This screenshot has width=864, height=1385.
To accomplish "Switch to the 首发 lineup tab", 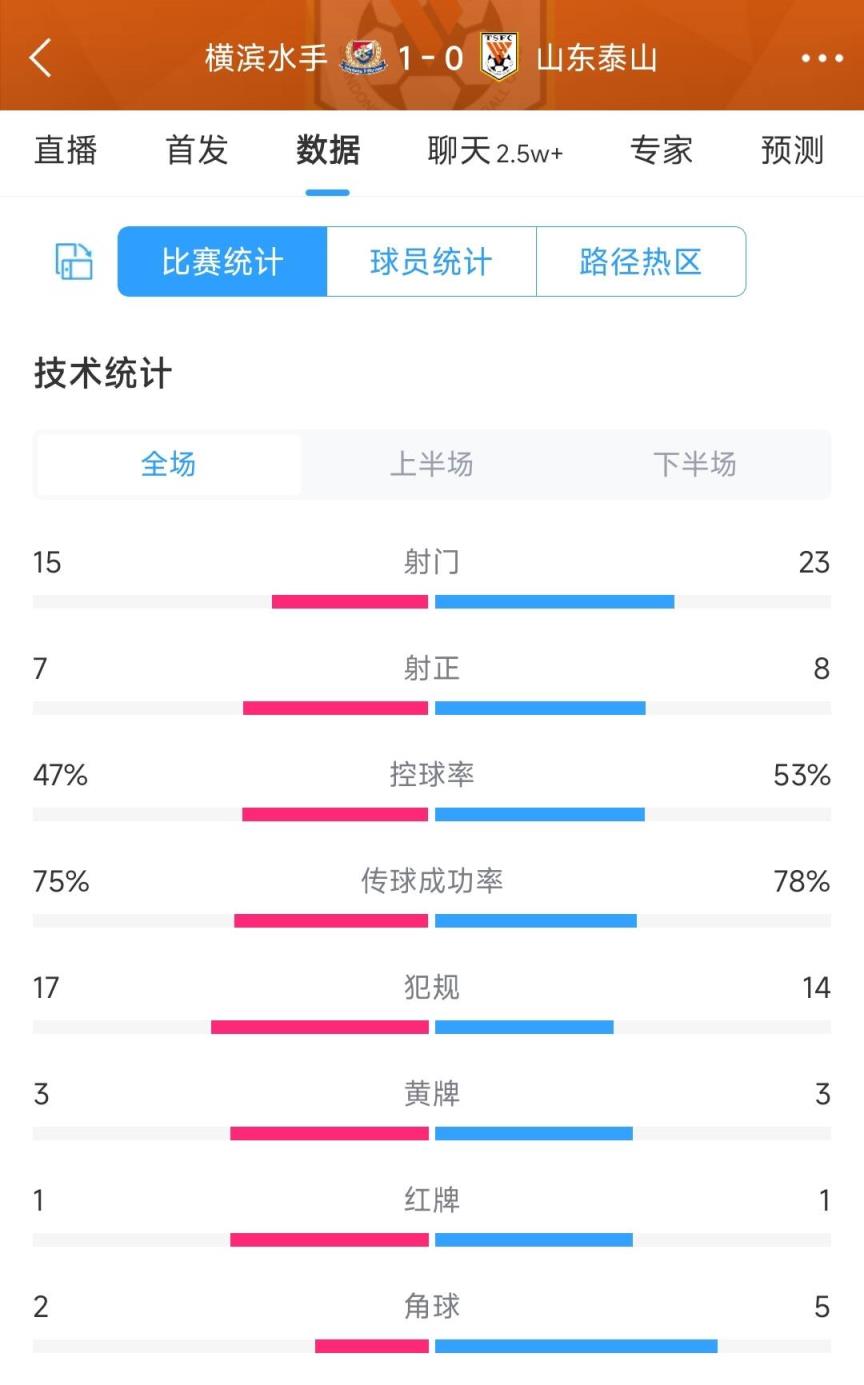I will (197, 151).
